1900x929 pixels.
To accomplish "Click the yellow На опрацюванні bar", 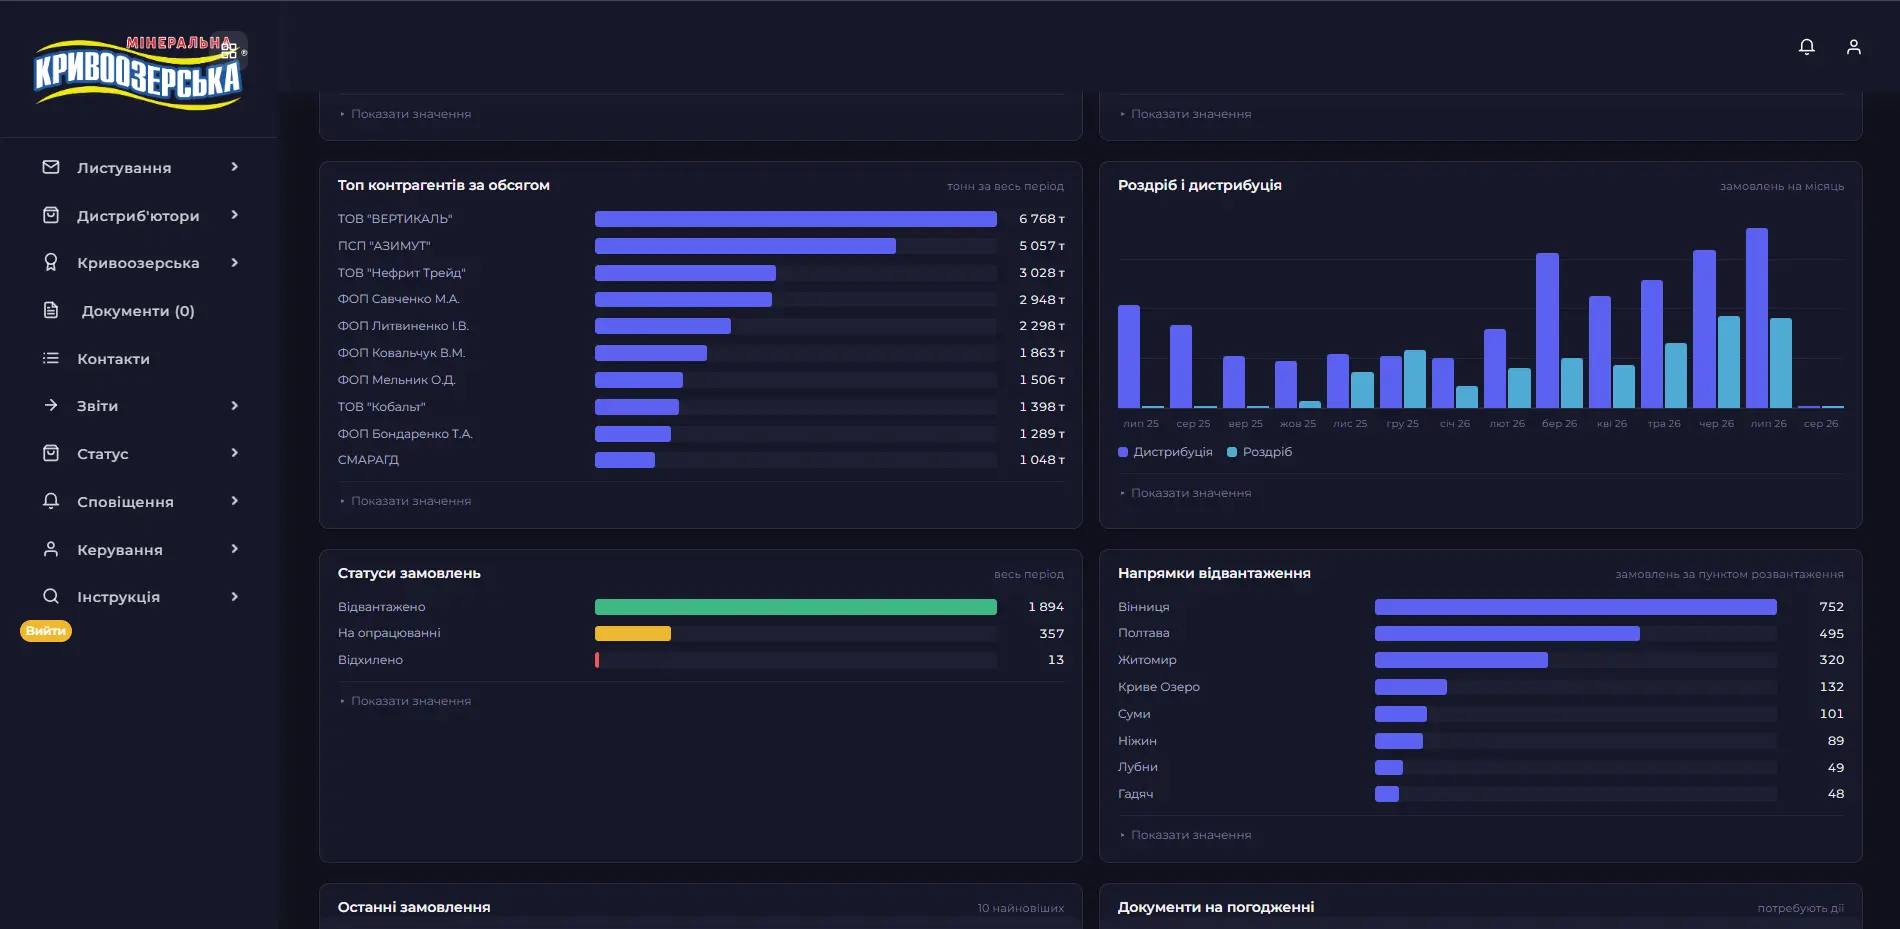I will coord(633,633).
